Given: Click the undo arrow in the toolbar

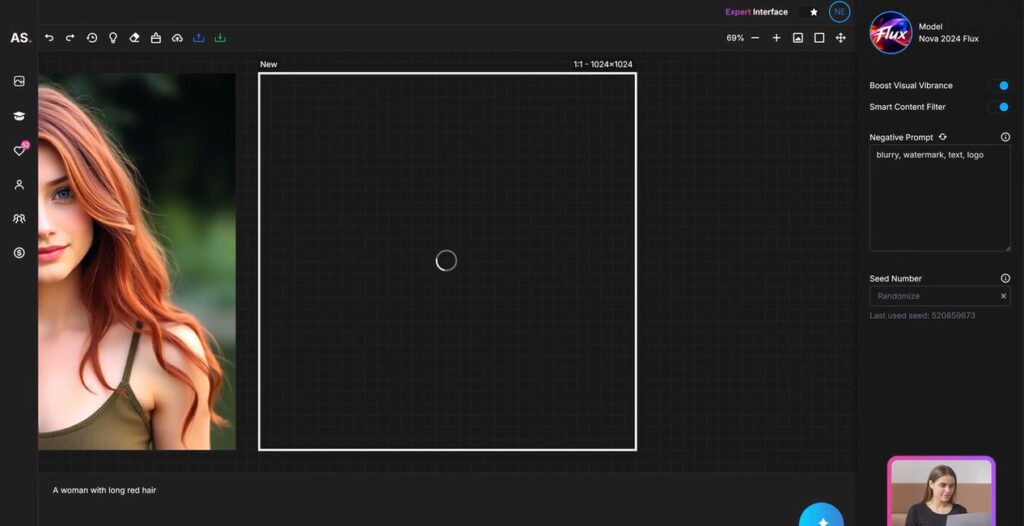Looking at the screenshot, I should 49,38.
